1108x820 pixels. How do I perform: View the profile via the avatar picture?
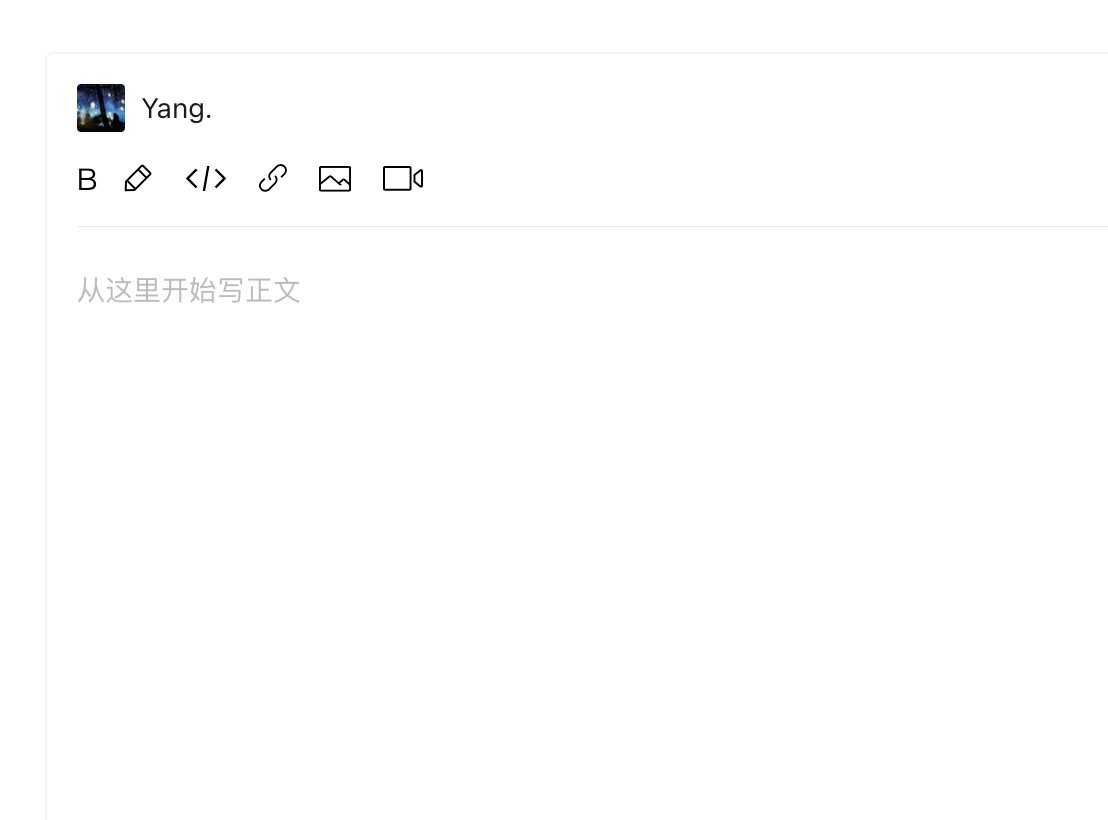(101, 108)
